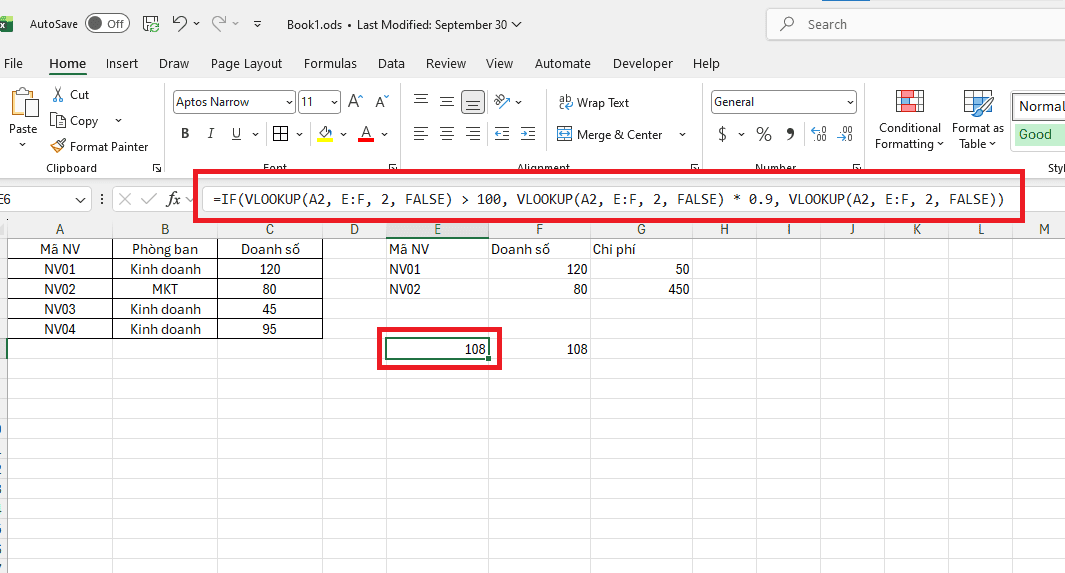Viewport: 1065px width, 573px height.
Task: Click Decrease Indent icon
Action: pyautogui.click(x=502, y=134)
